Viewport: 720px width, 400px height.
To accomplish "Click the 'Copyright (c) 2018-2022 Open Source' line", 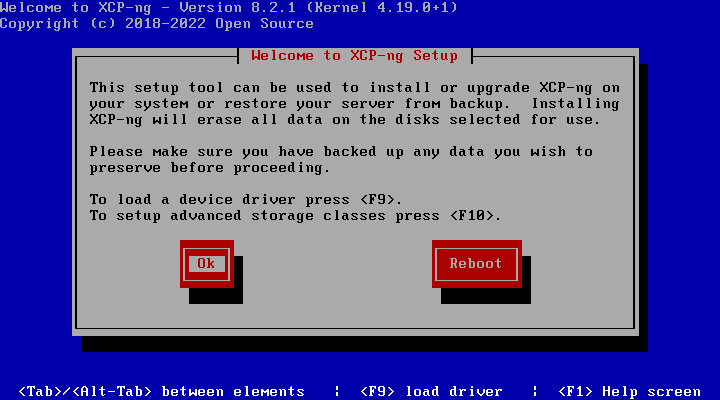I will click(157, 23).
